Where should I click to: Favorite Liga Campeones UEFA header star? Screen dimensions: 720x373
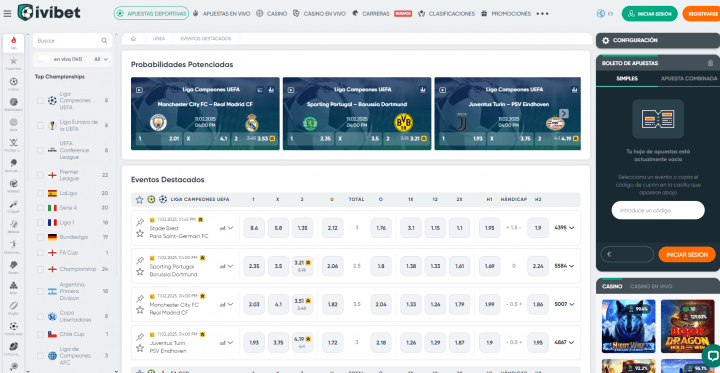click(x=139, y=199)
